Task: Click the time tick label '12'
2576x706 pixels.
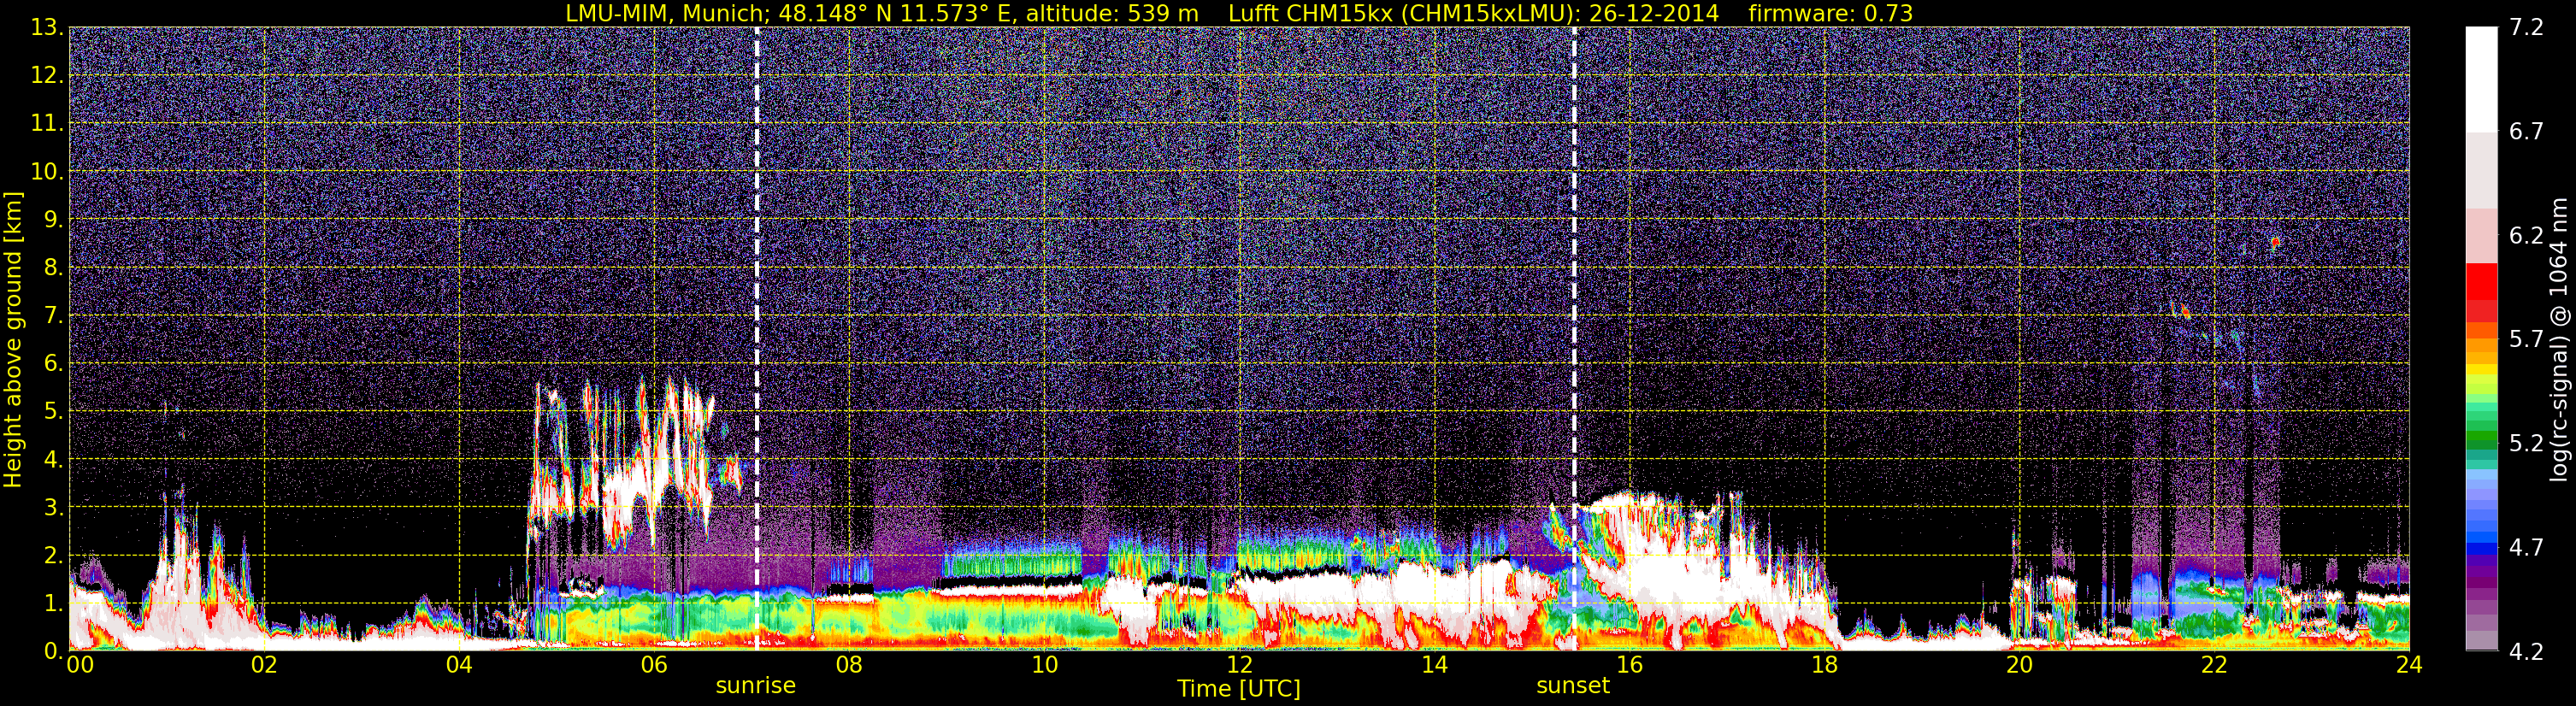Action: pyautogui.click(x=1239, y=665)
